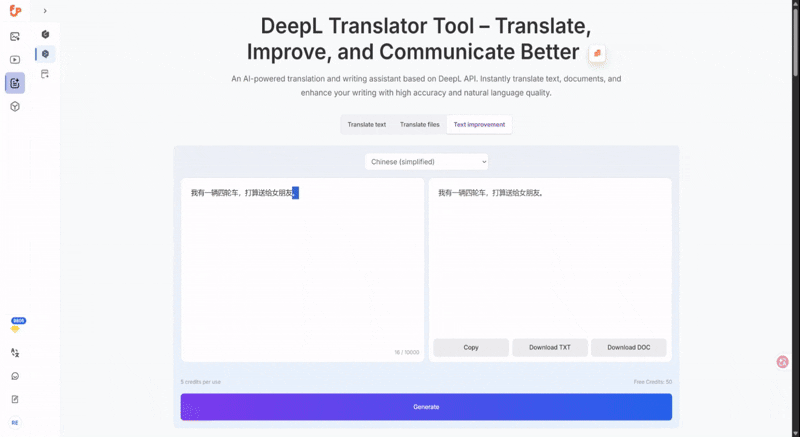Click the pink floating icon at right edge
This screenshot has height=437, width=800.
tap(782, 361)
